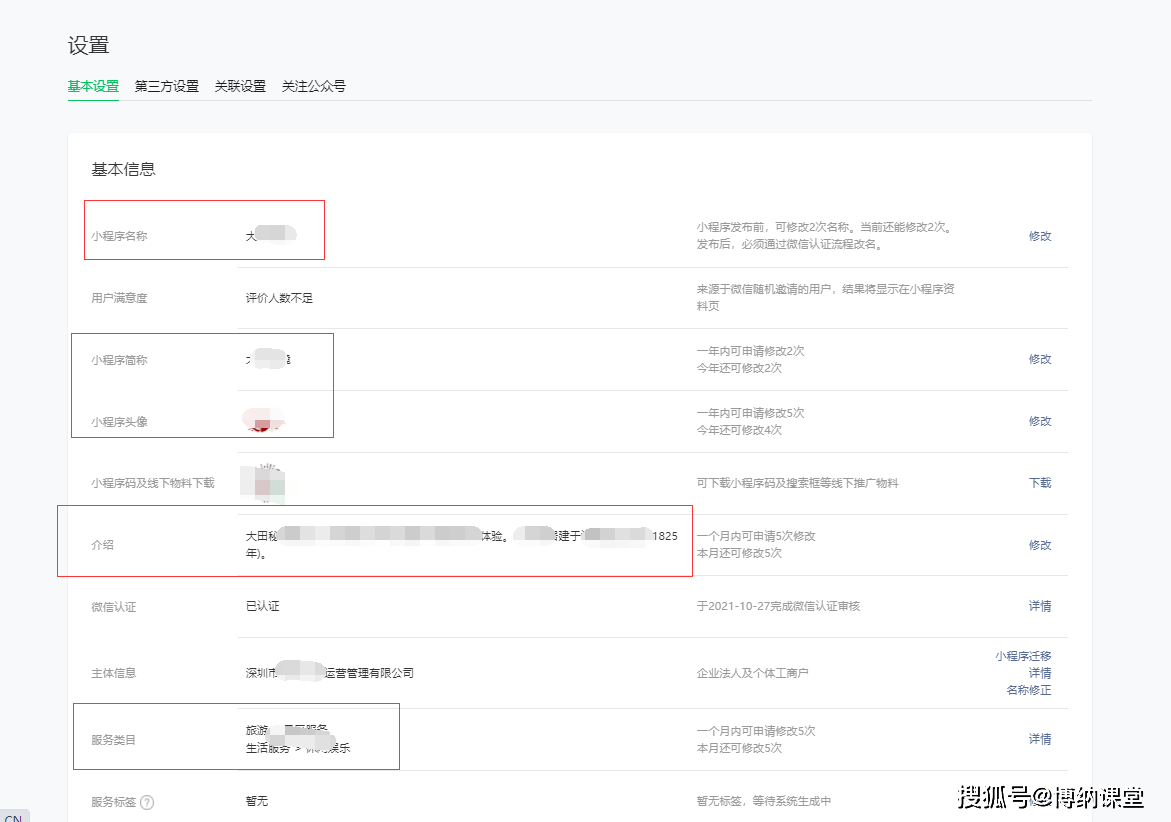Click the mini program QR code image
Image resolution: width=1171 pixels, height=822 pixels.
[264, 483]
